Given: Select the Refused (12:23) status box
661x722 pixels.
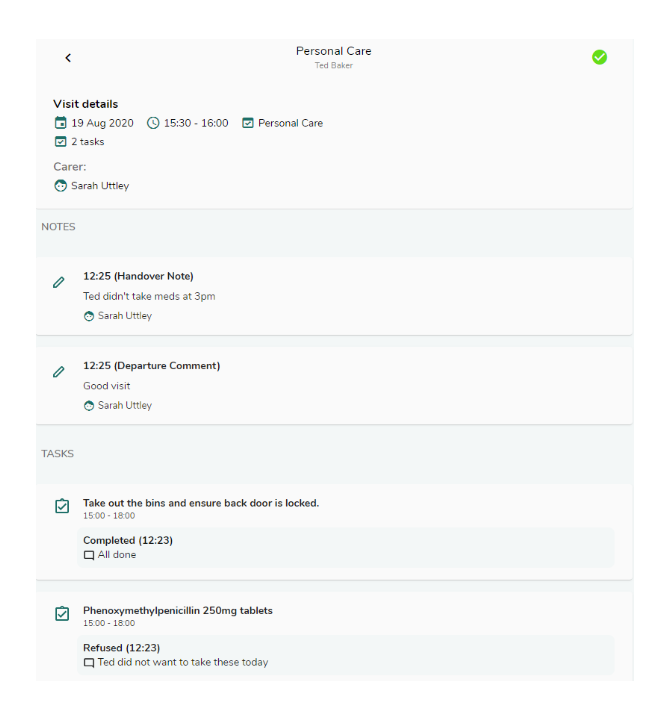Looking at the screenshot, I should pyautogui.click(x=345, y=655).
